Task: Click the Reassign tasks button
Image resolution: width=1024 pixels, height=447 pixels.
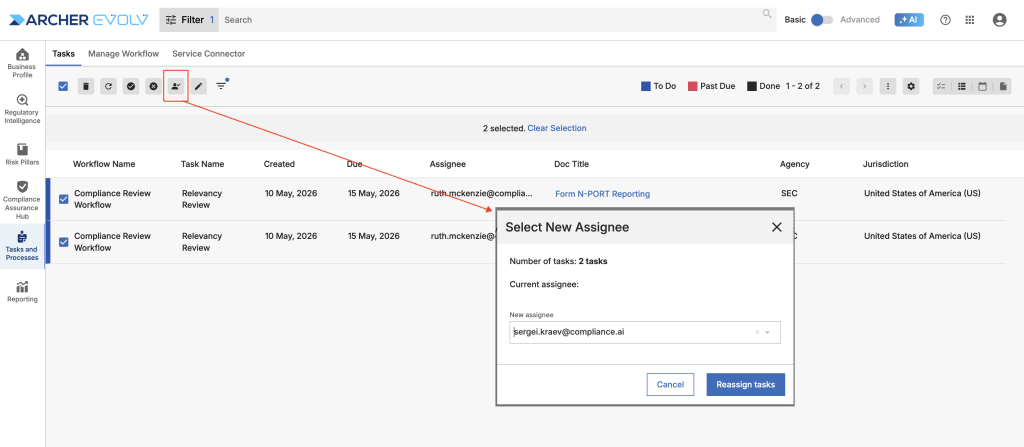Action: tap(745, 384)
